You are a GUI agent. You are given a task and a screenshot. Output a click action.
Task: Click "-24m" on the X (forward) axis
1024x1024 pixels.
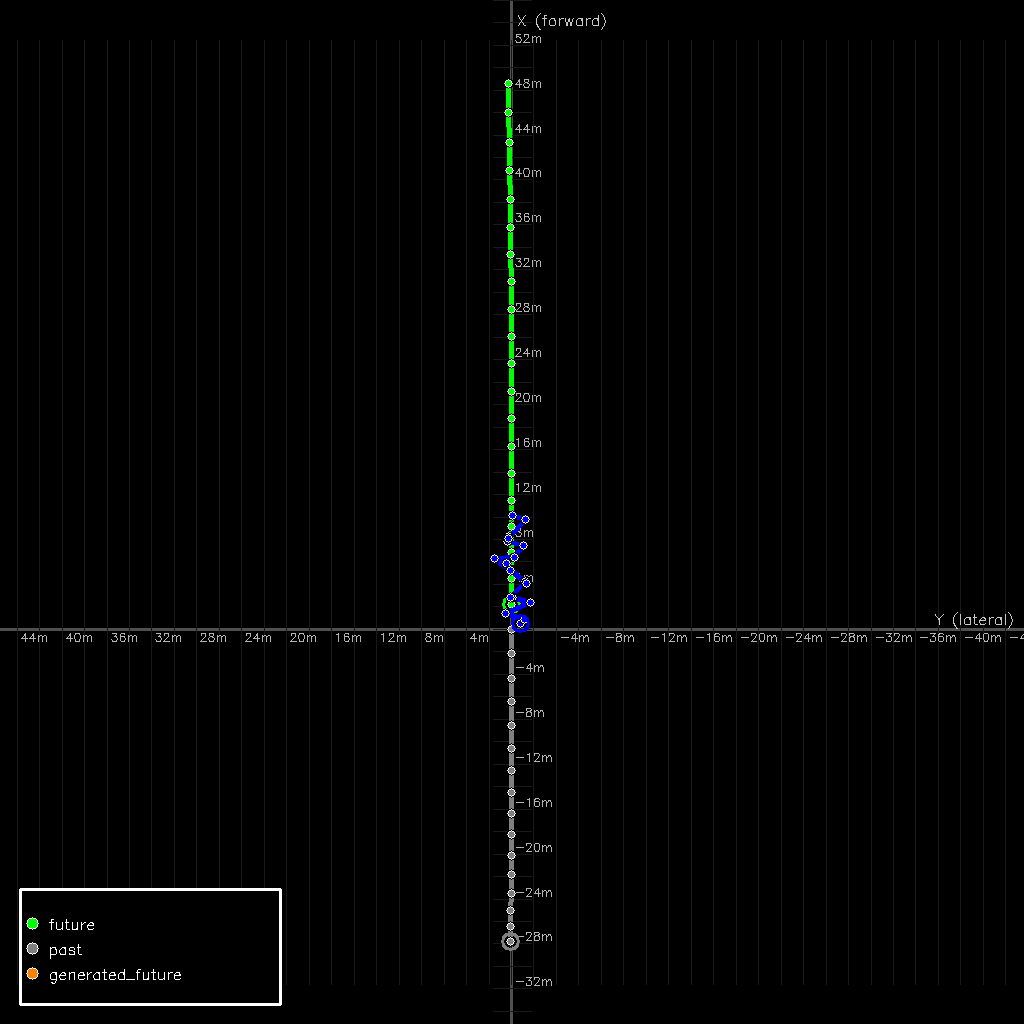(534, 893)
